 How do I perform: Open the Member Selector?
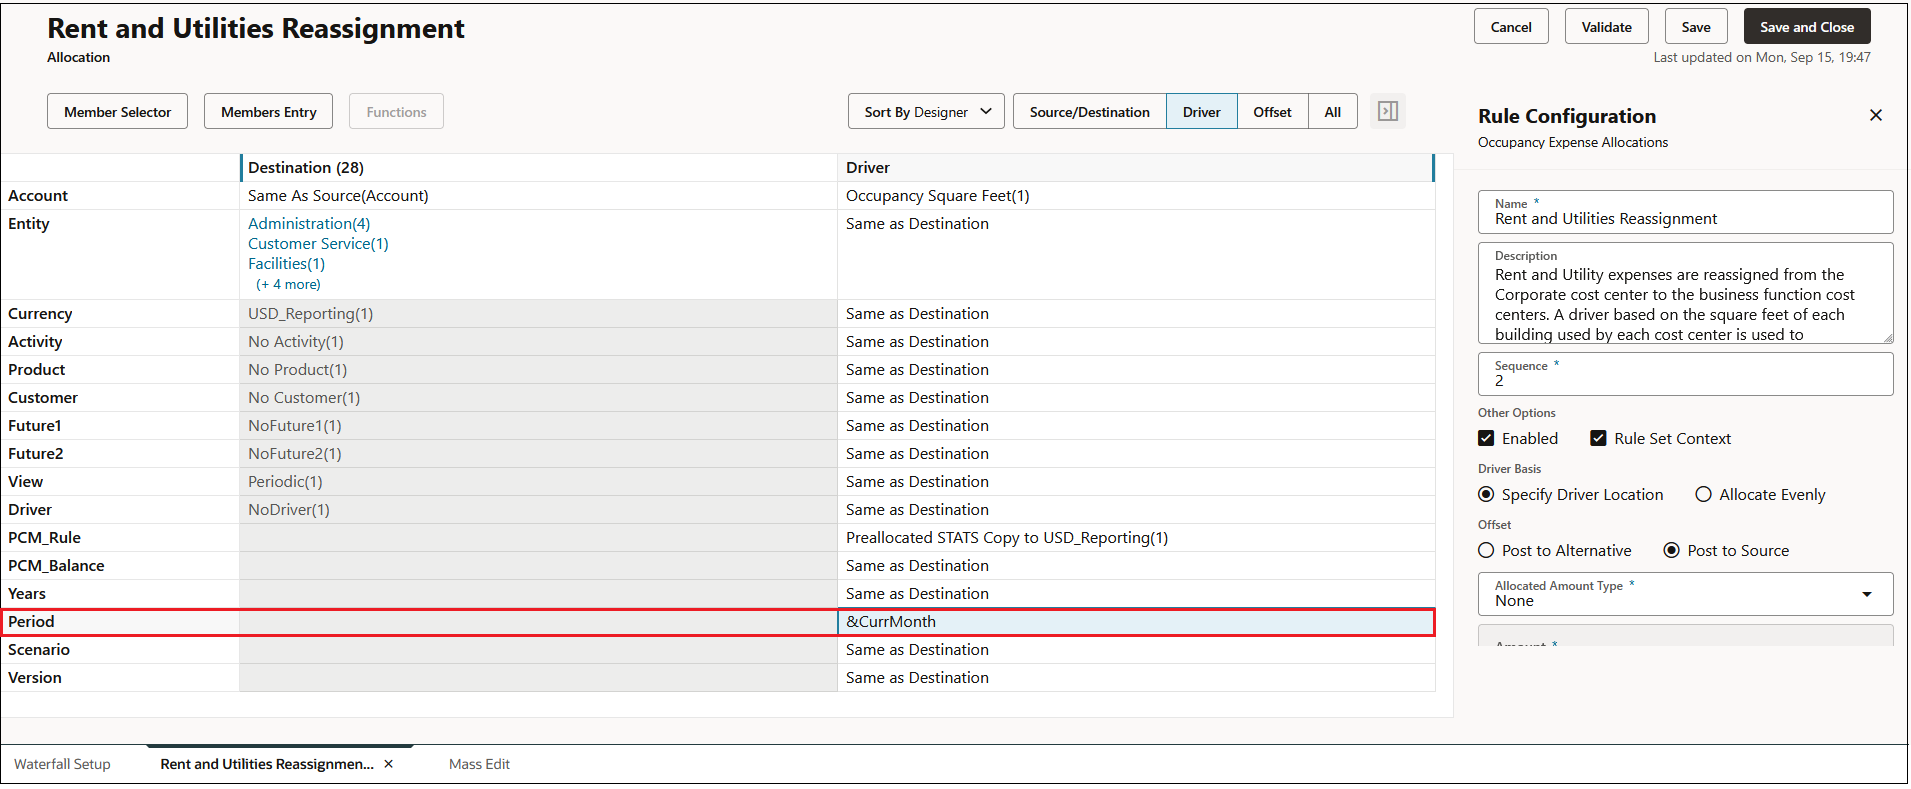117,112
